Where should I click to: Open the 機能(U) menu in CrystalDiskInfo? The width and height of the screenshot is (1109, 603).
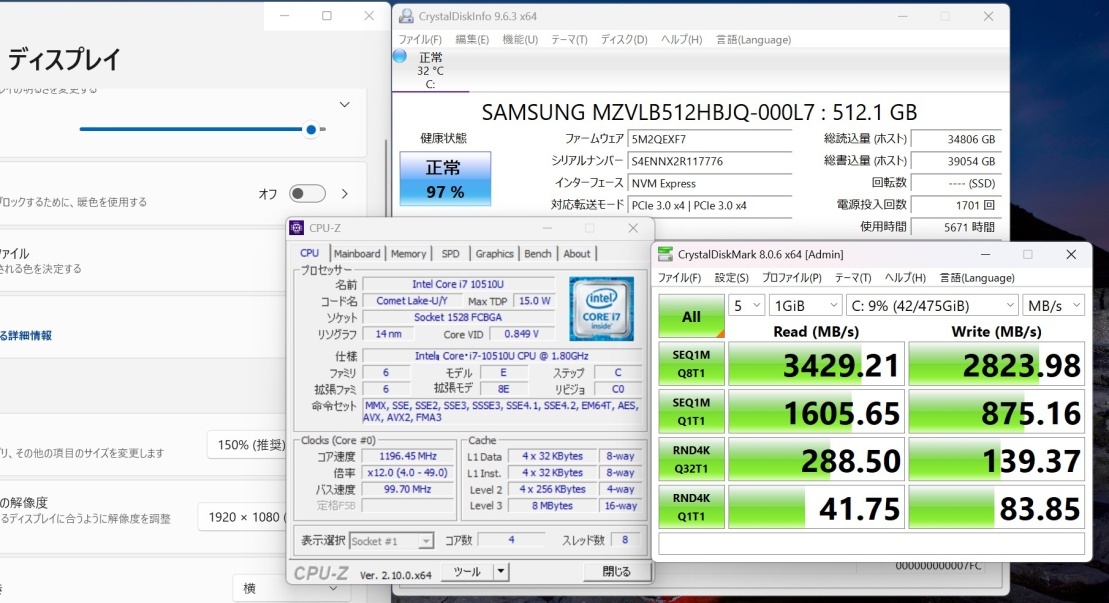pyautogui.click(x=519, y=40)
